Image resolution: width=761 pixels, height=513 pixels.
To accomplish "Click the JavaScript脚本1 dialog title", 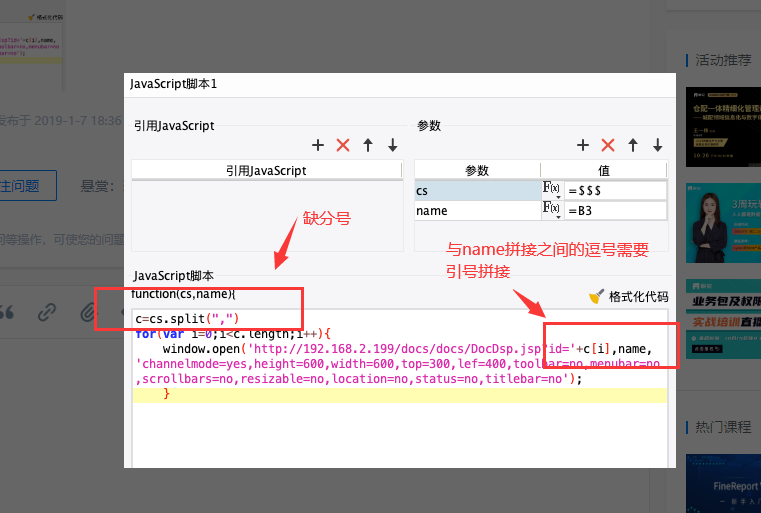I will (x=173, y=84).
